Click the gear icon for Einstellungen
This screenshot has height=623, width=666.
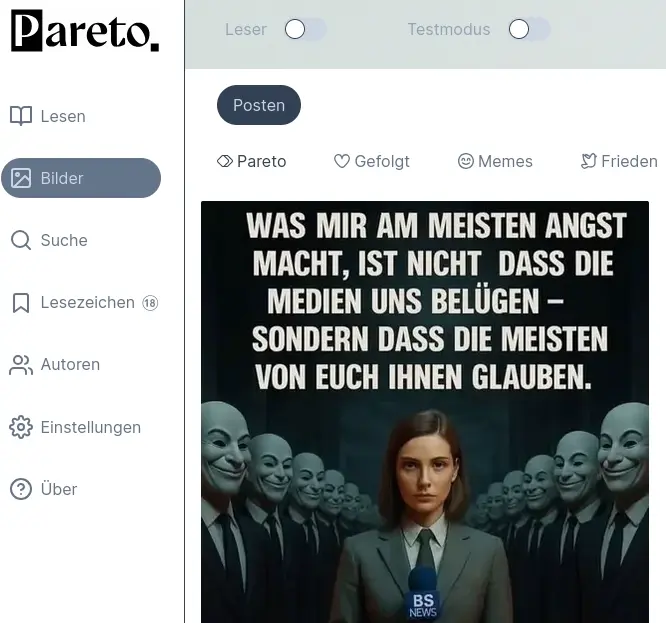tap(21, 427)
